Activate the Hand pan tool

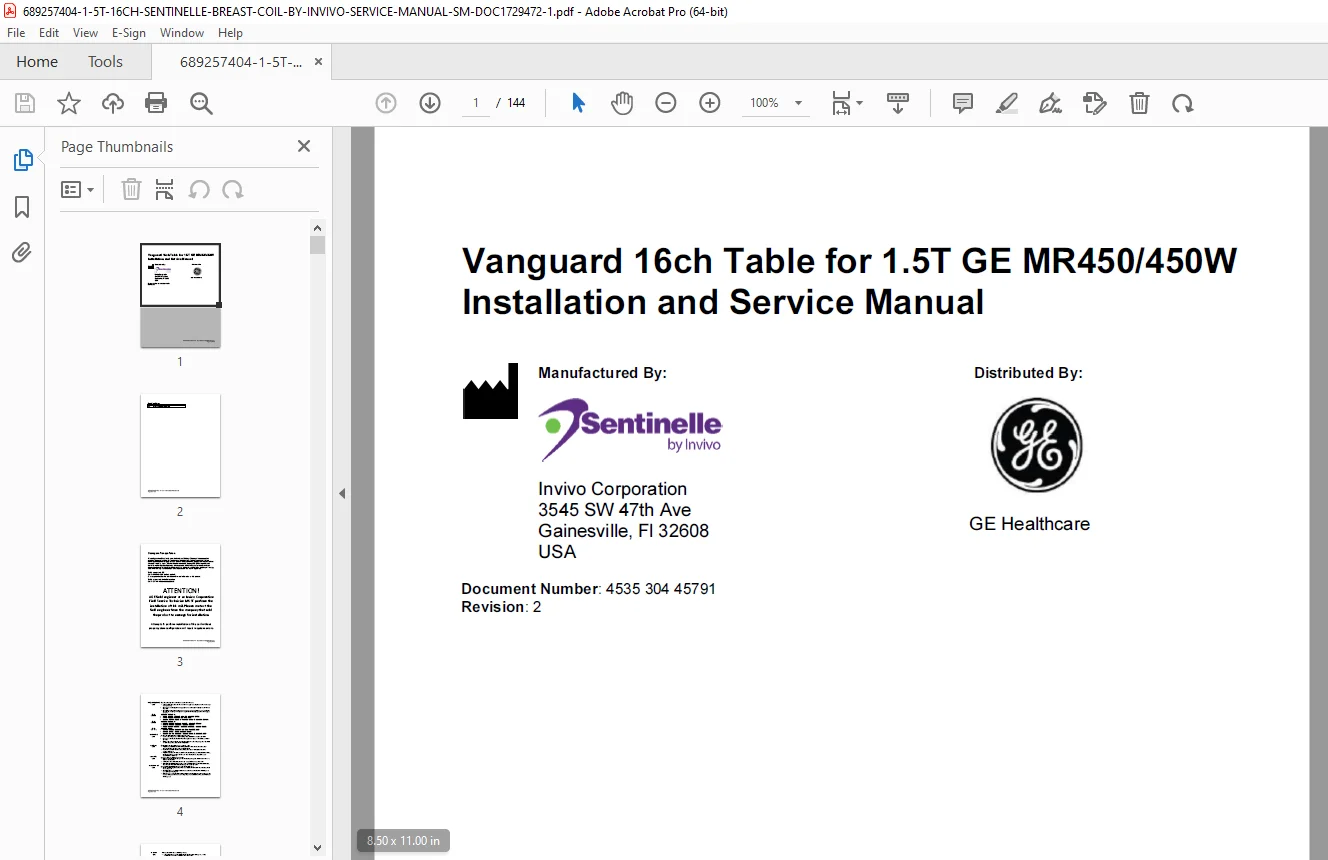pos(622,103)
